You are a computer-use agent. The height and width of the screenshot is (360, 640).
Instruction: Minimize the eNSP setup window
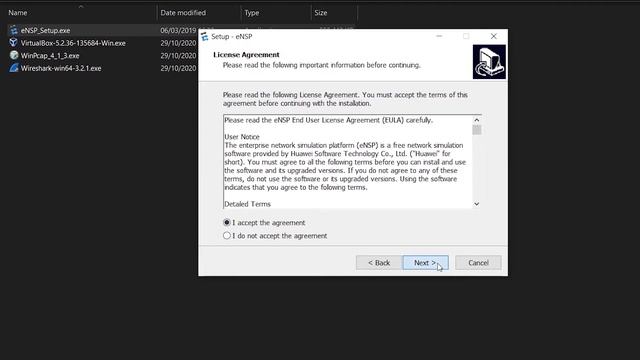coord(439,36)
